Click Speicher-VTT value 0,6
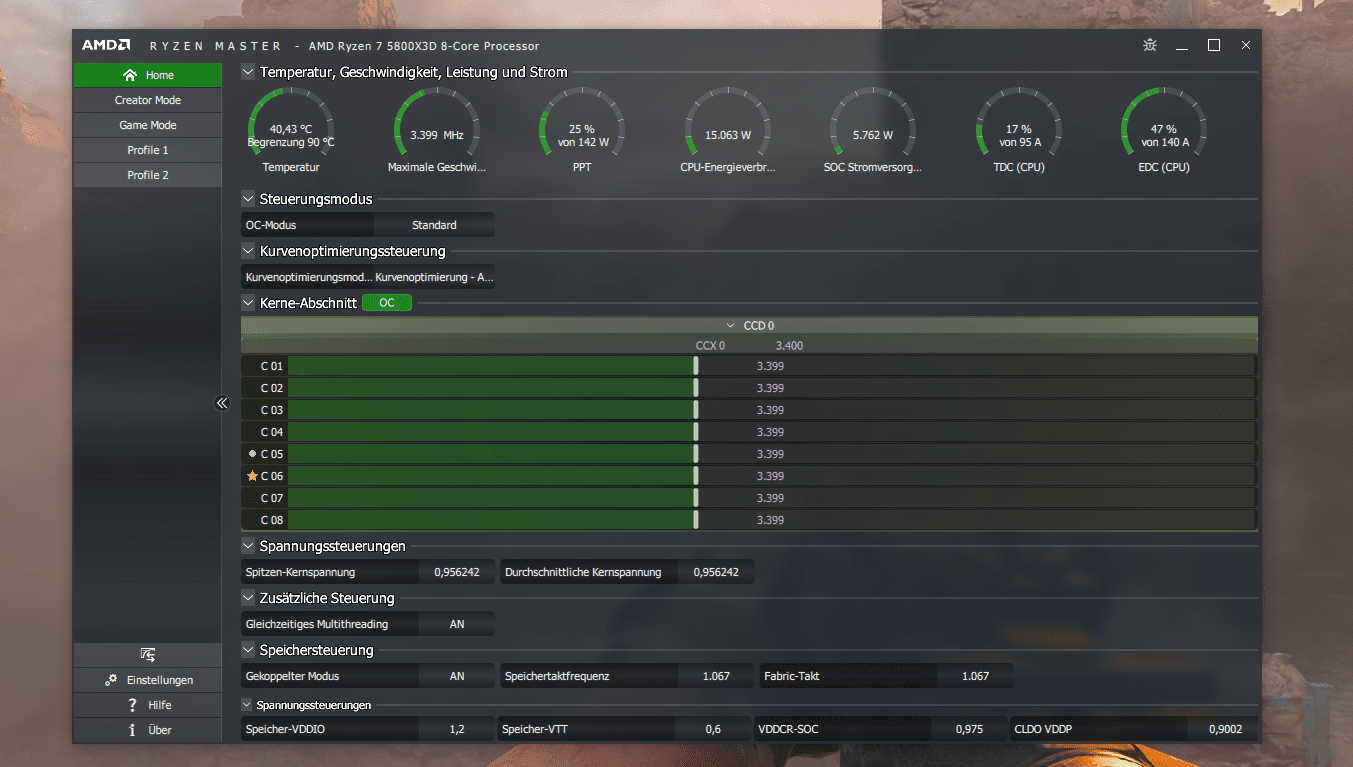This screenshot has height=767, width=1353. pyautogui.click(x=713, y=729)
